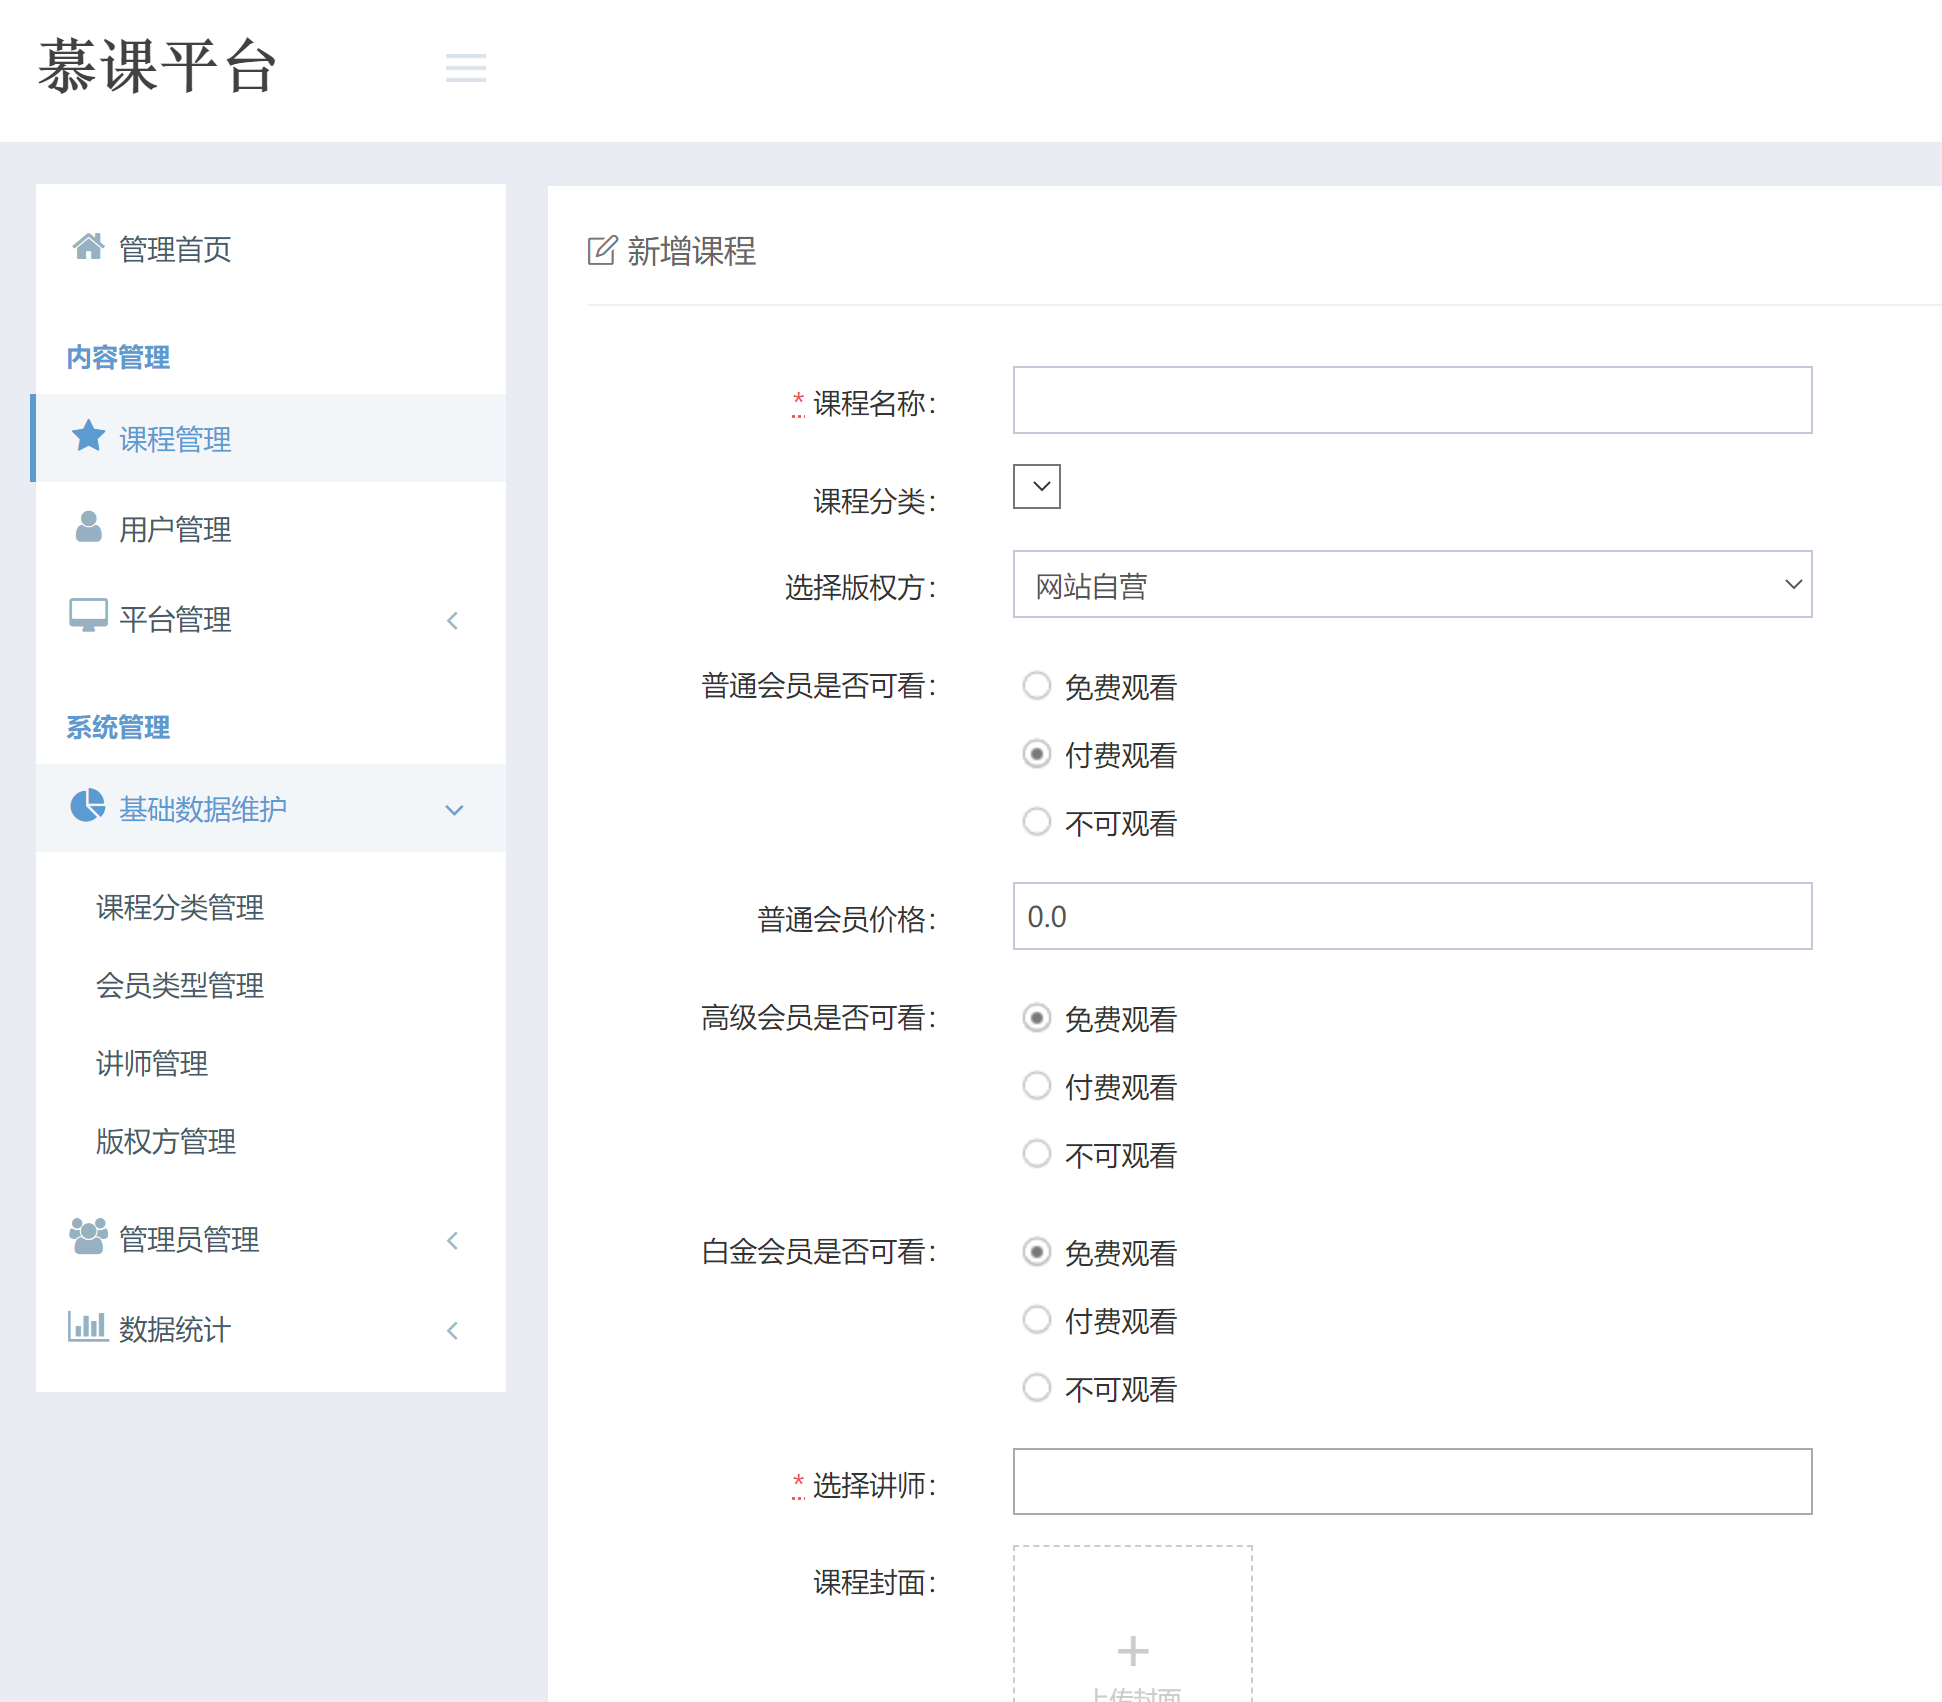Viewport: 1942px width, 1702px height.
Task: Click the monitor icon for 平台管理
Action: (88, 616)
